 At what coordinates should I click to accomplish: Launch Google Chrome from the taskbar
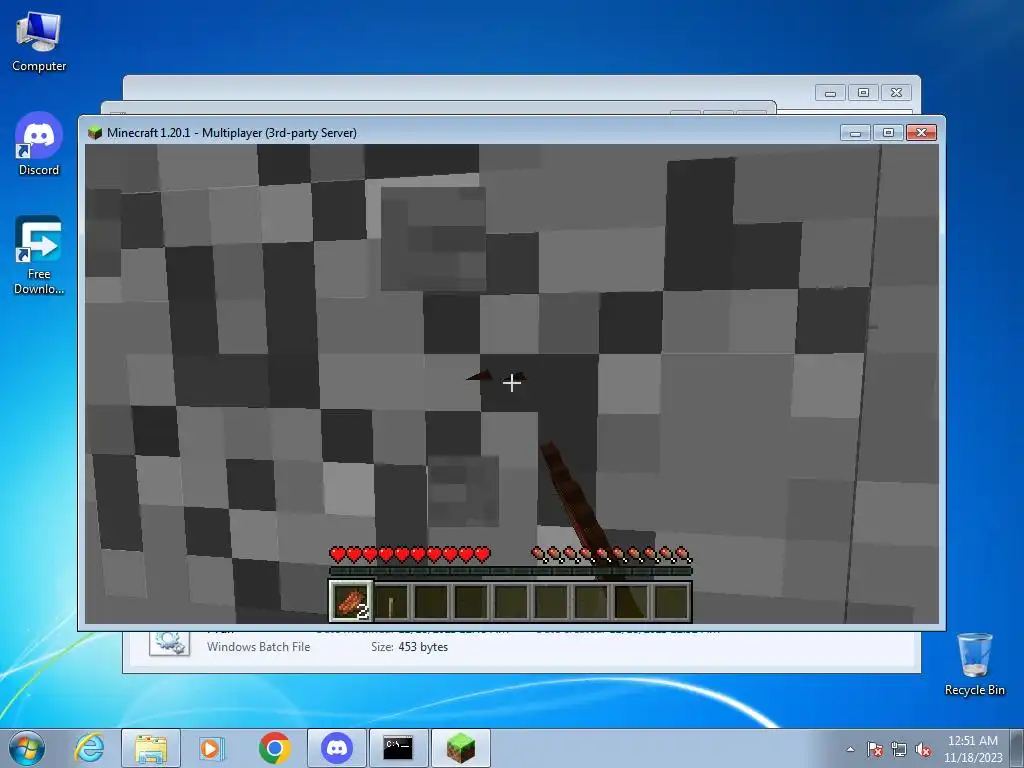click(x=275, y=748)
